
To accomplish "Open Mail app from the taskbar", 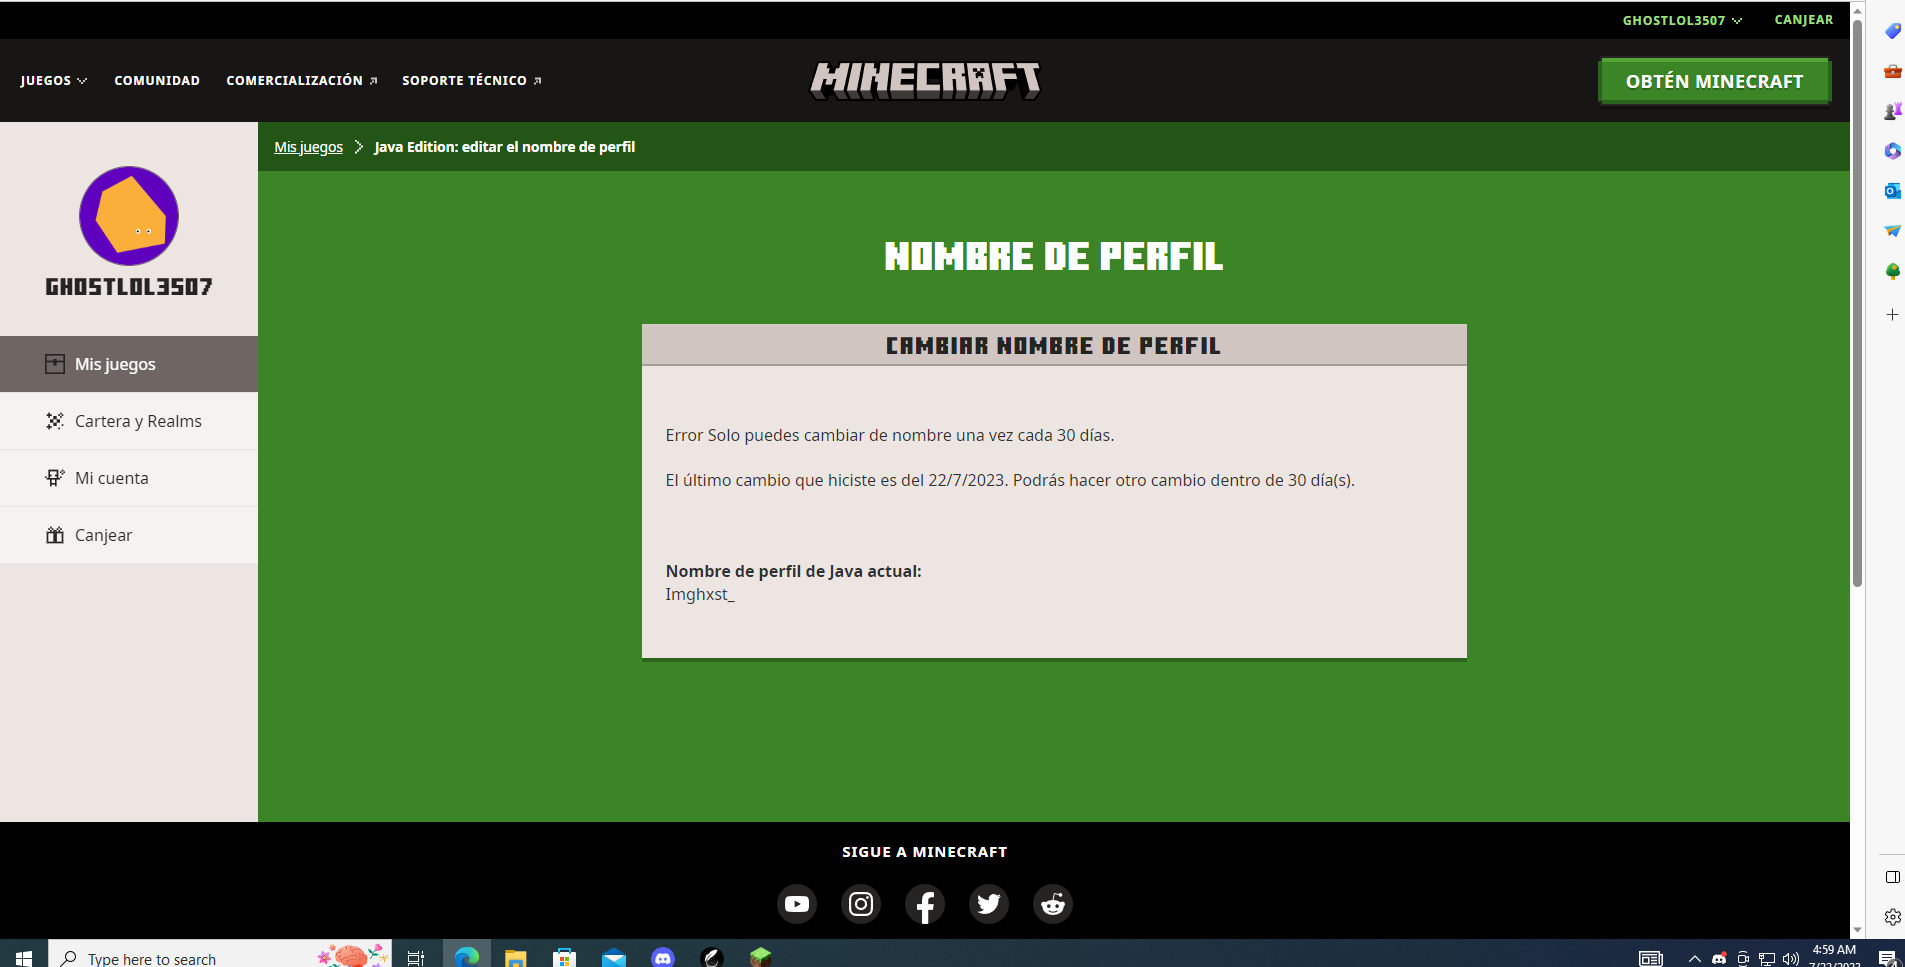I will (614, 957).
